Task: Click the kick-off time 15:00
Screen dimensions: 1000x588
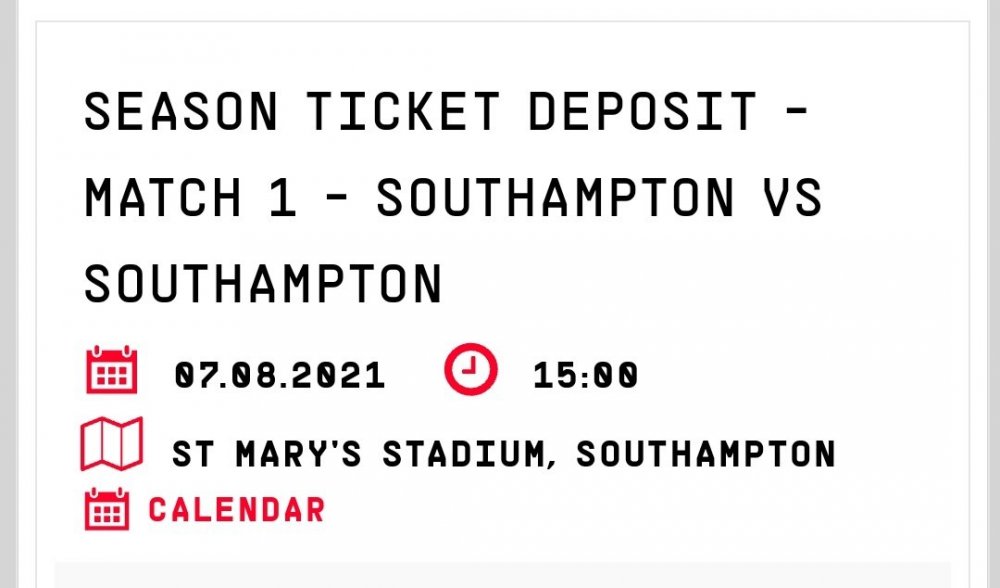Action: (x=585, y=376)
